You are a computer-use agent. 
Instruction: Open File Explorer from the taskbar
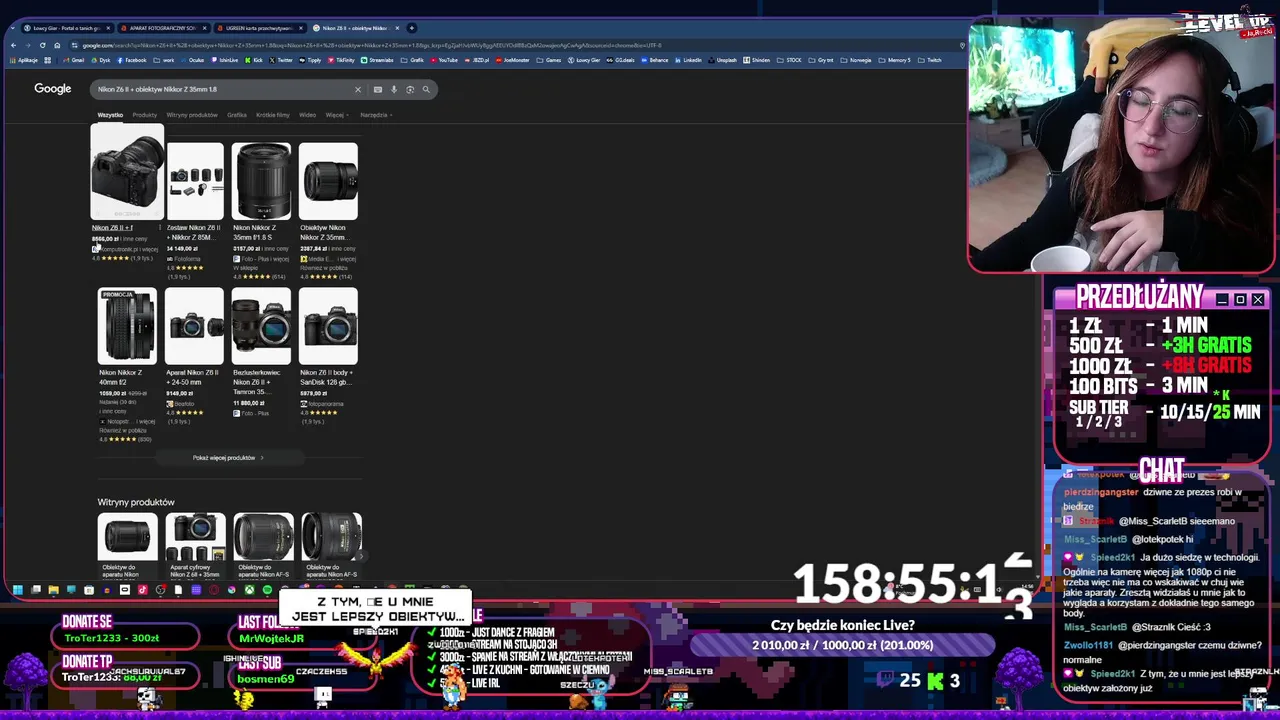pyautogui.click(x=53, y=590)
